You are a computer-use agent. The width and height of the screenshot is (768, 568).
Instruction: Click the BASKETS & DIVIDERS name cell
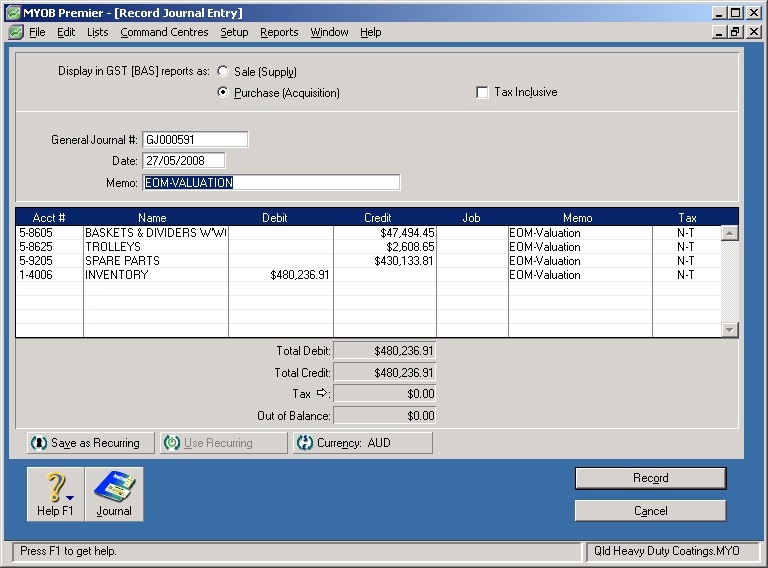(x=156, y=233)
